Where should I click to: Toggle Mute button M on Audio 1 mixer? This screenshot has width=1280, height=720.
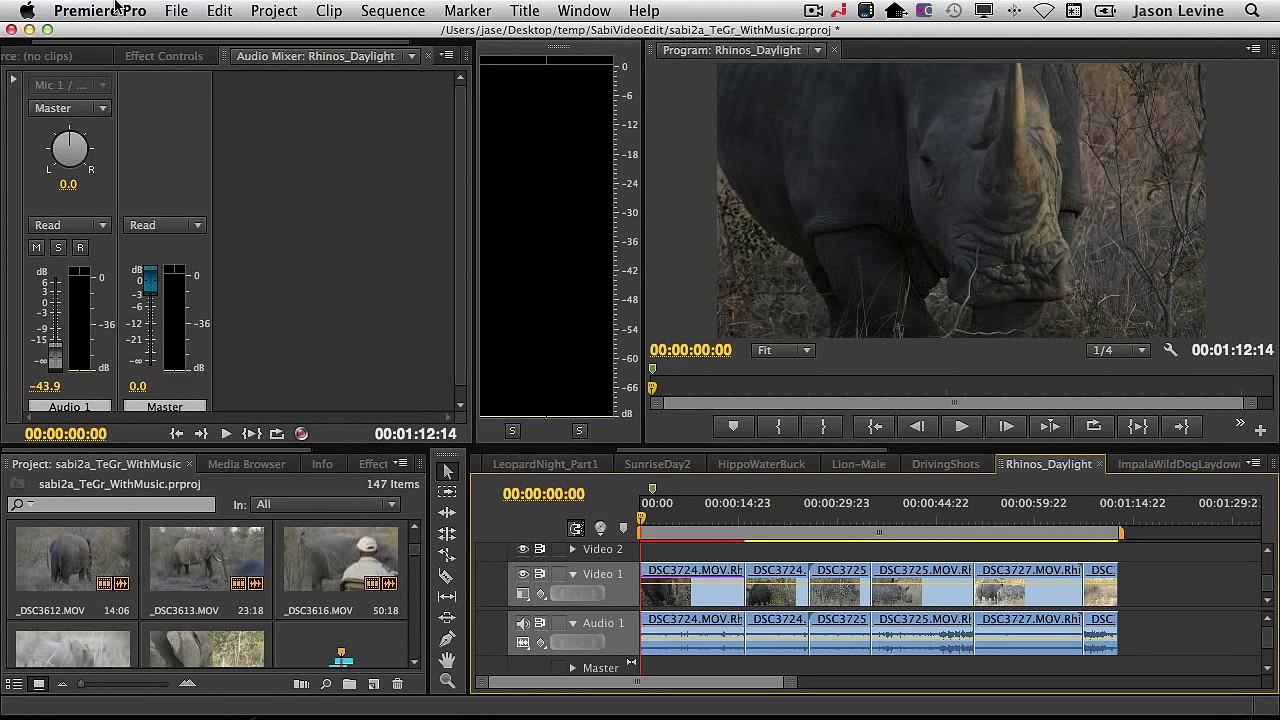coord(36,247)
